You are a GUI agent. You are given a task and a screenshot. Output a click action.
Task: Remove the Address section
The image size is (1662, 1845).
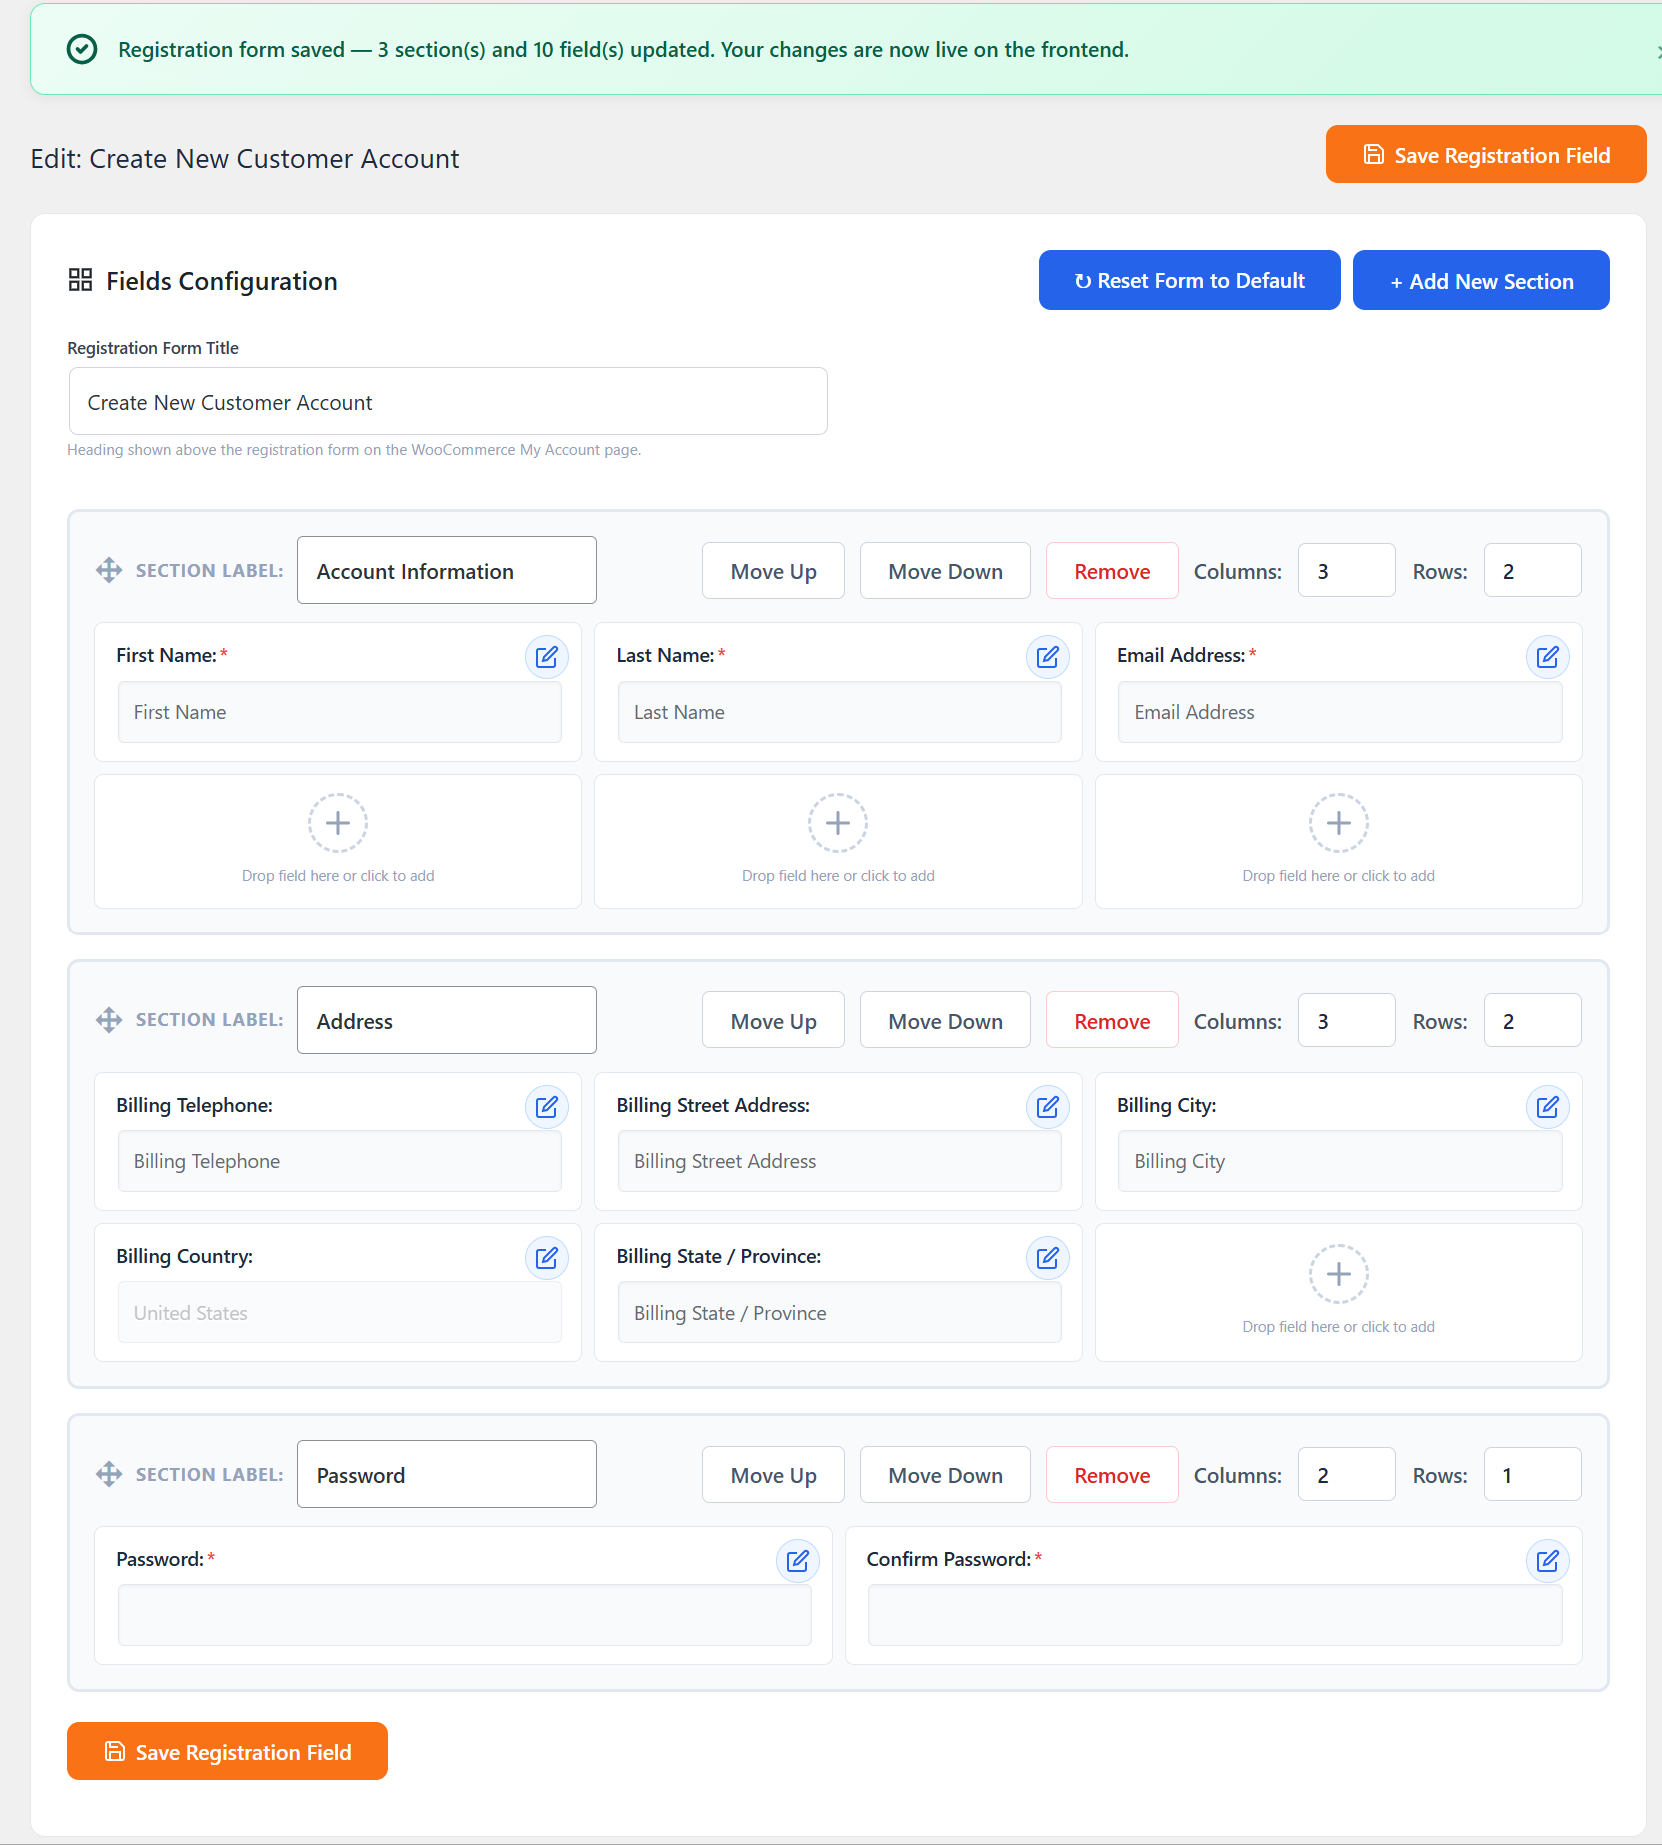pos(1112,1020)
